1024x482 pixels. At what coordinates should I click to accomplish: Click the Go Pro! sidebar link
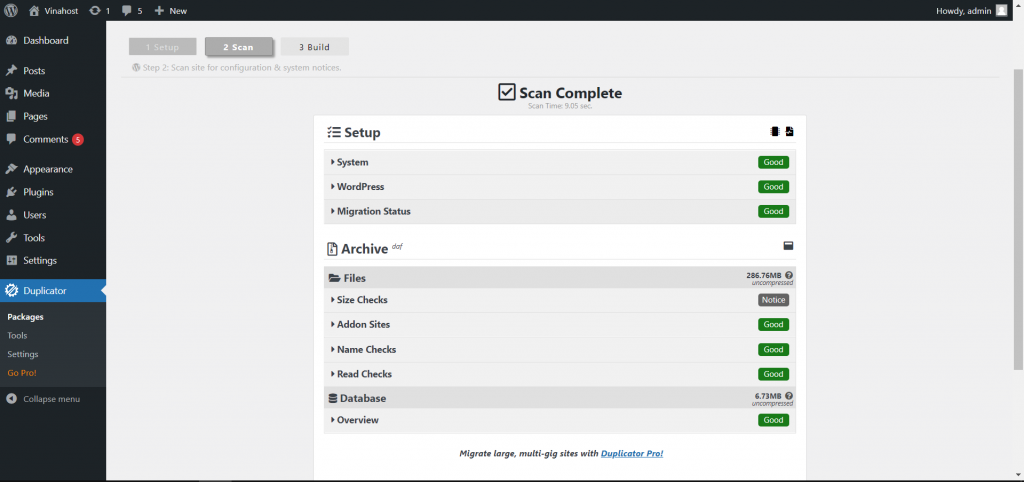[21, 373]
